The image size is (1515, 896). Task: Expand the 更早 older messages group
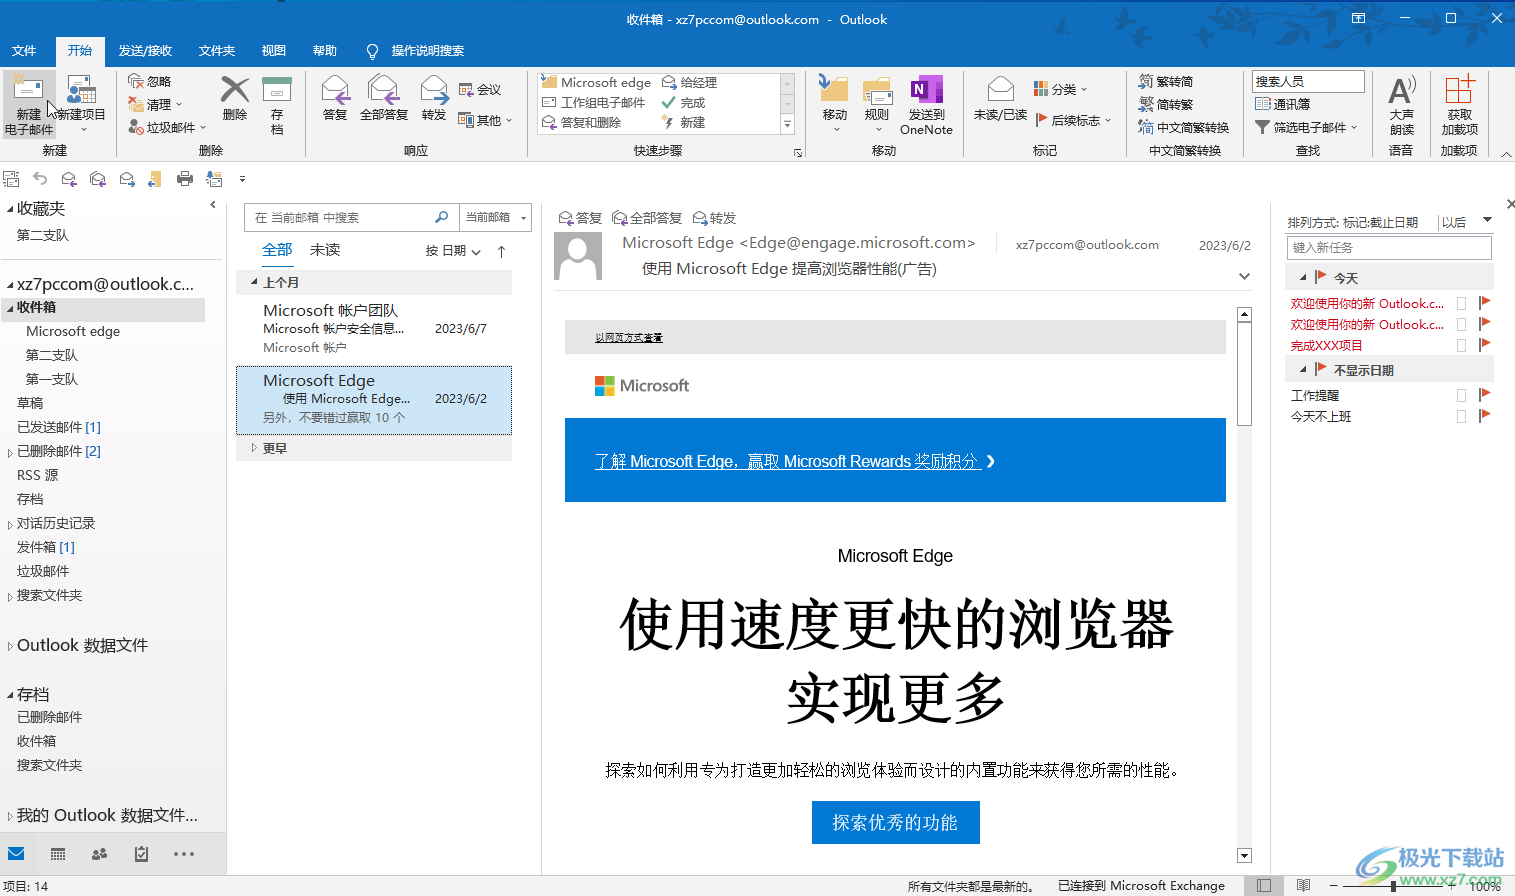point(254,448)
